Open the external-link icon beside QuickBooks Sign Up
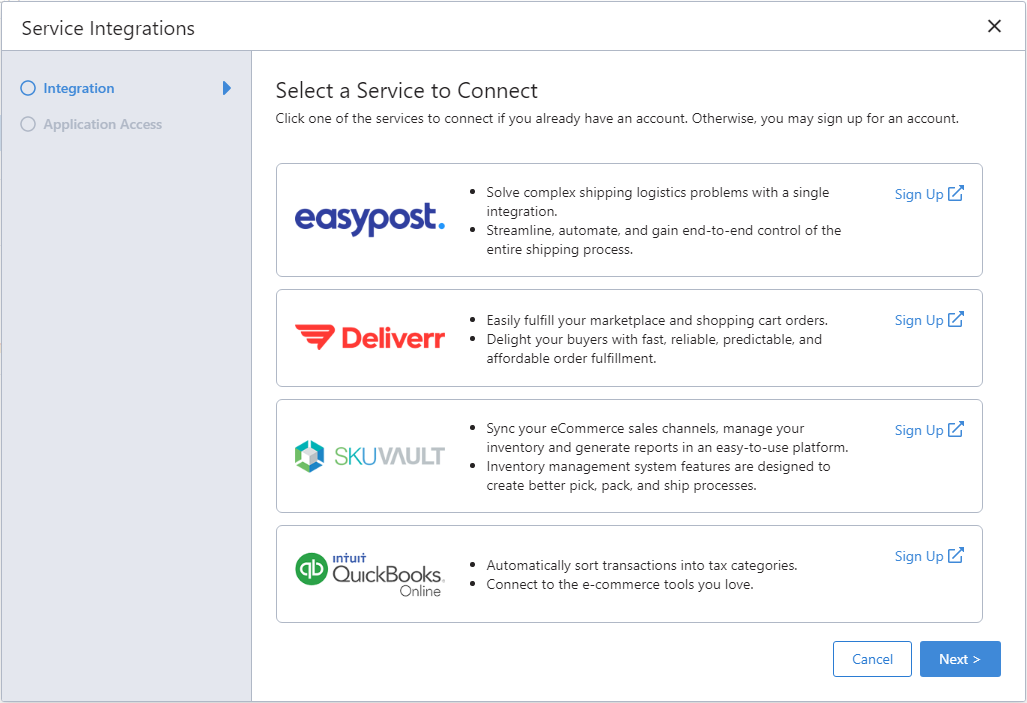Viewport: 1027px width, 703px height. [x=957, y=554]
